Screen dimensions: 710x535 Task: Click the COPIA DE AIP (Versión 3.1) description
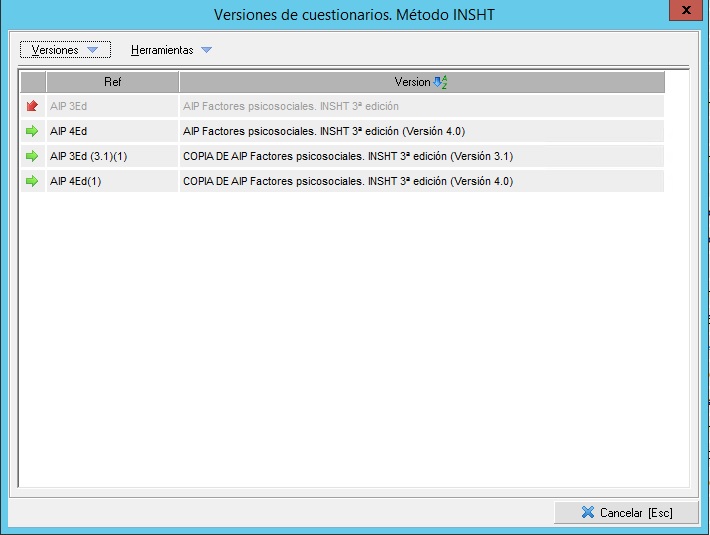348,156
